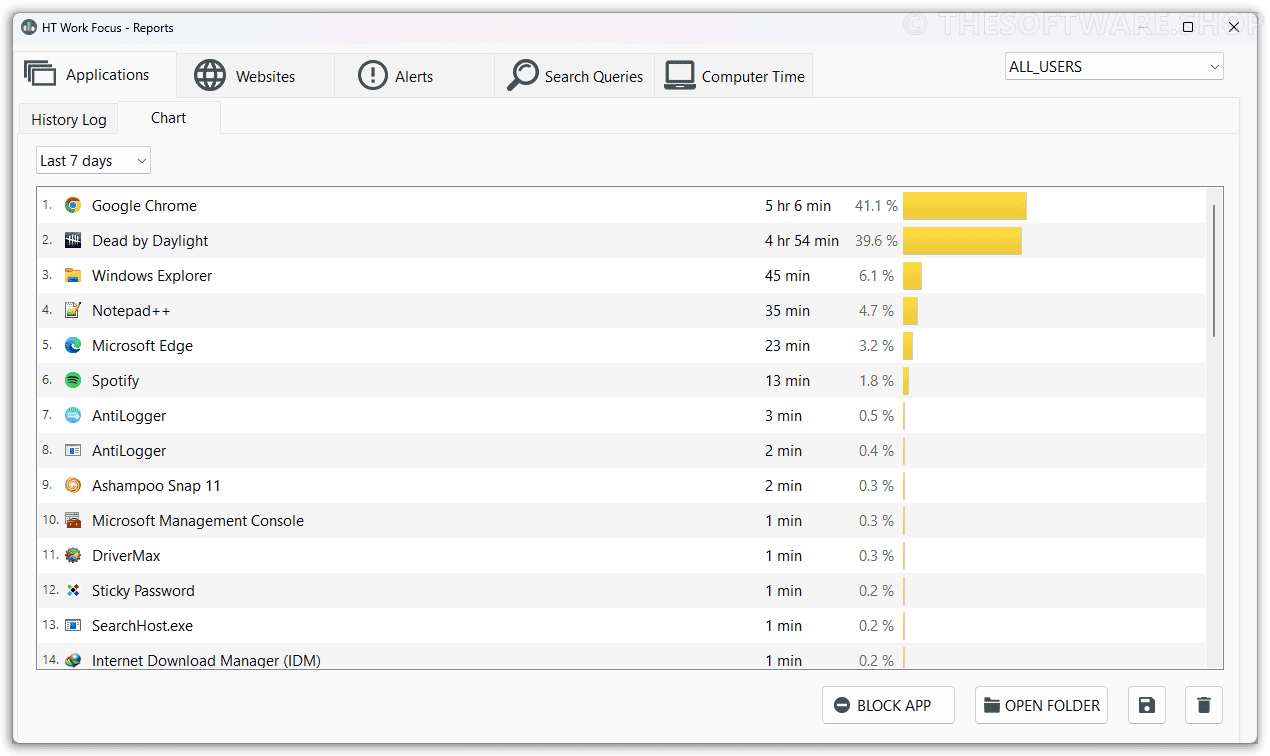This screenshot has width=1270, height=756.
Task: Click the "6.1 %" percentage
Action: point(876,276)
